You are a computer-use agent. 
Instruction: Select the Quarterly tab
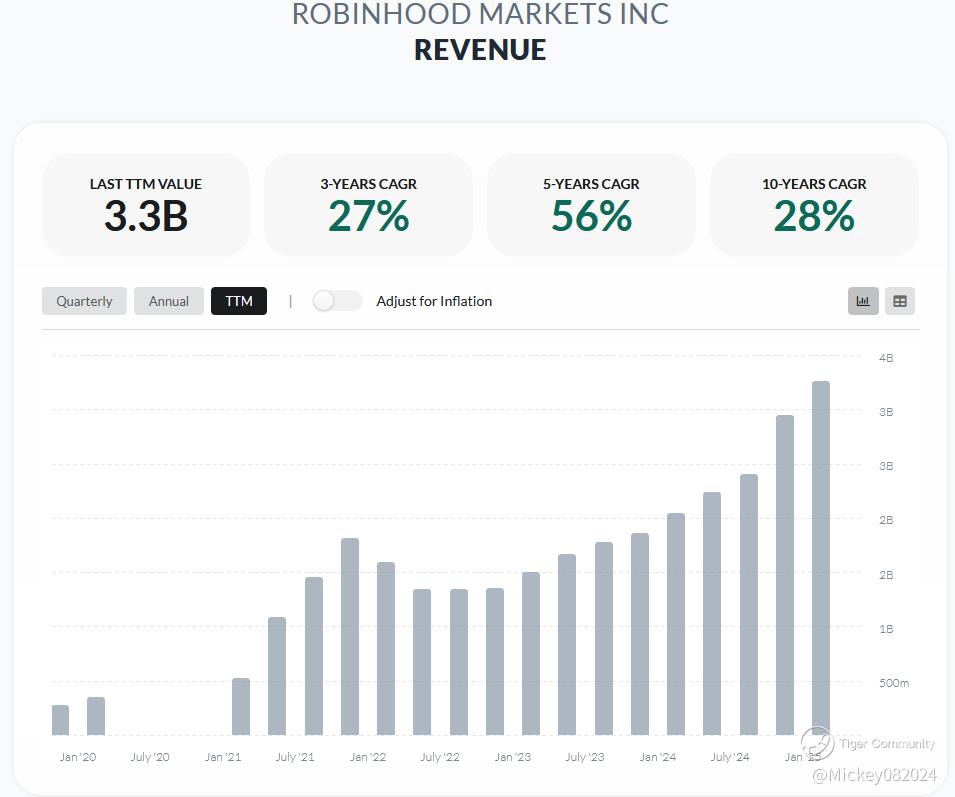[84, 301]
